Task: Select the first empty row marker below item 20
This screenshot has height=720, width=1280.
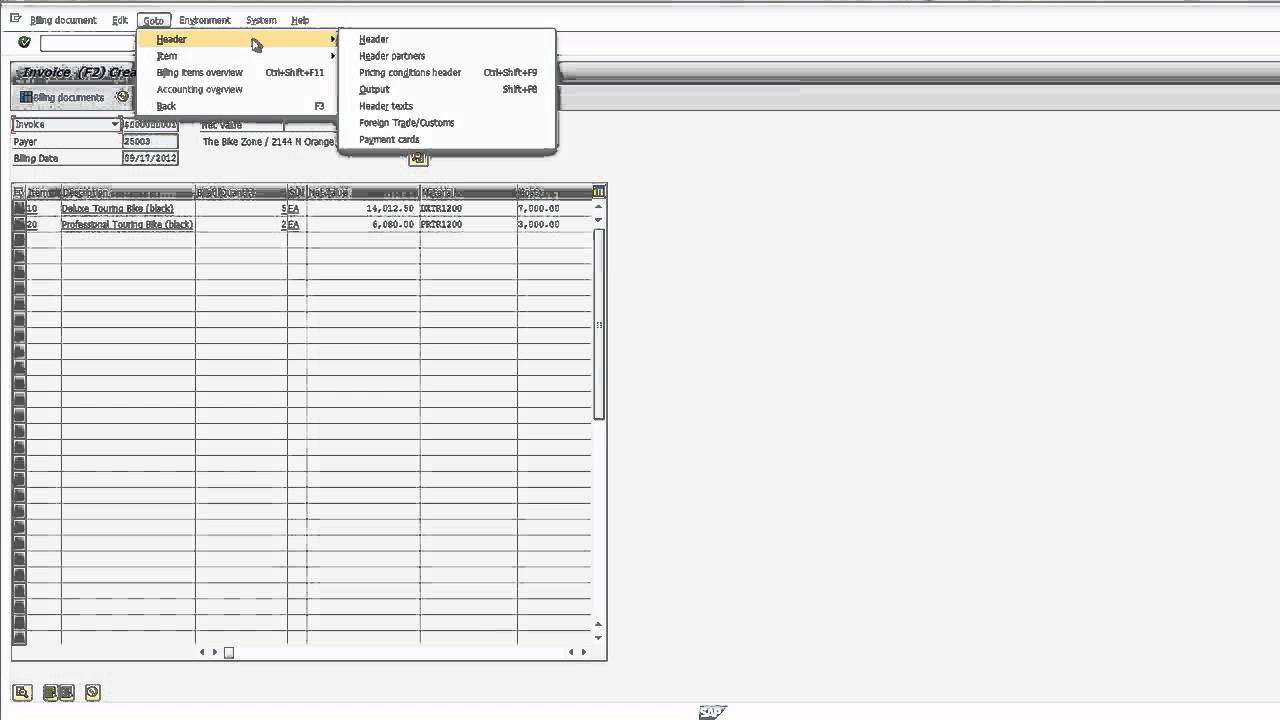Action: coord(18,240)
